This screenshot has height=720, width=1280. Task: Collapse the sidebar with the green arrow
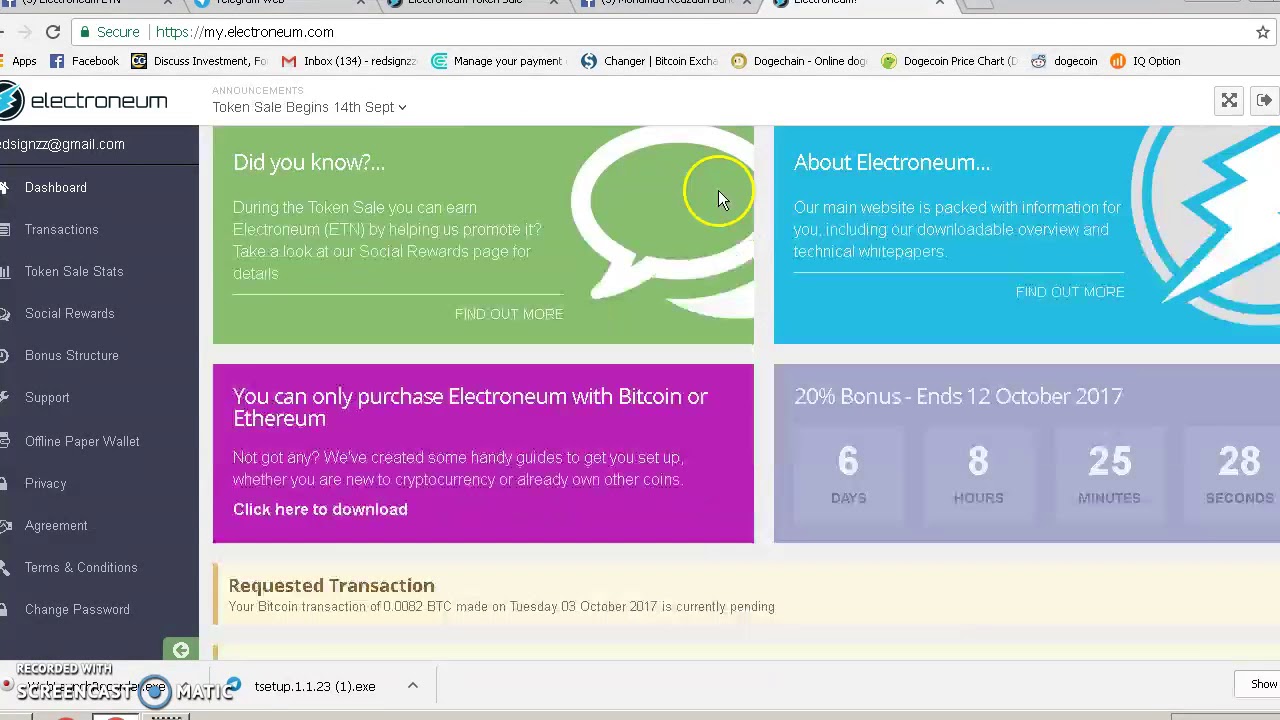tap(181, 651)
